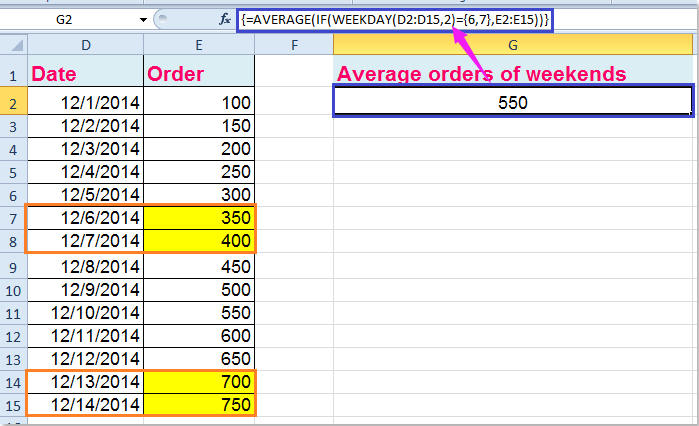Click the 'Date' header cell
This screenshot has height=426, width=699.
84,73
